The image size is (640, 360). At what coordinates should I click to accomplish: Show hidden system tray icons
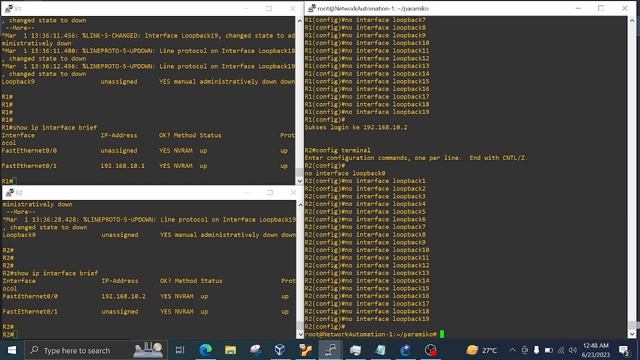tap(513, 350)
